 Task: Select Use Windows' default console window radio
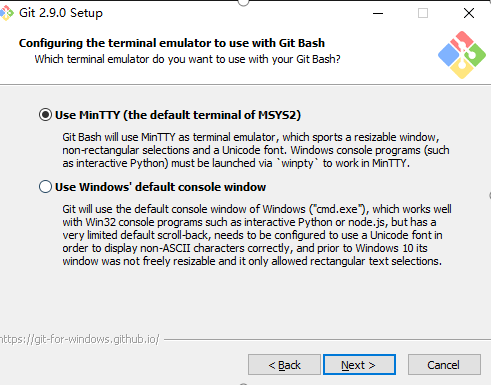click(x=45, y=187)
